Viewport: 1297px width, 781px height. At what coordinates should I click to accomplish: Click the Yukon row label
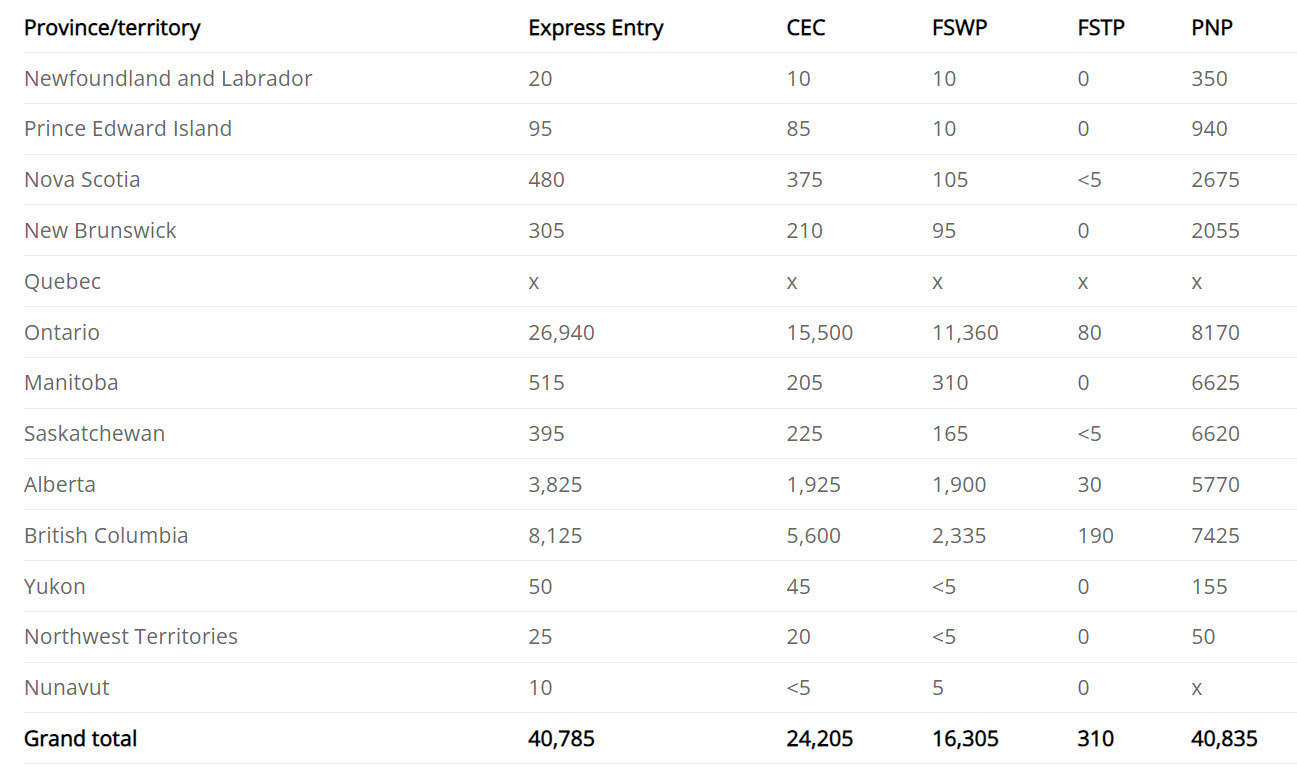tap(54, 587)
